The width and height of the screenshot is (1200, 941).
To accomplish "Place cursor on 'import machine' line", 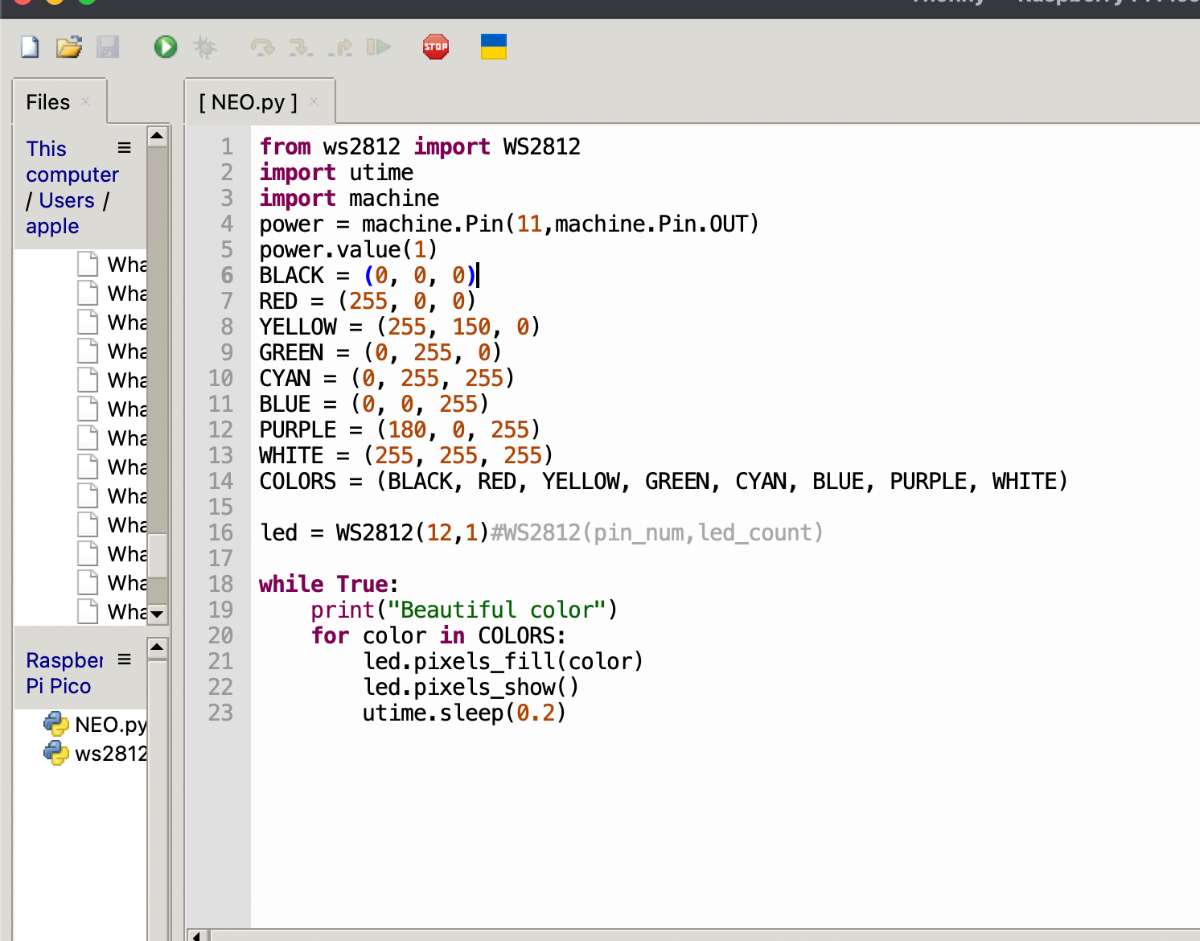I will coord(349,199).
